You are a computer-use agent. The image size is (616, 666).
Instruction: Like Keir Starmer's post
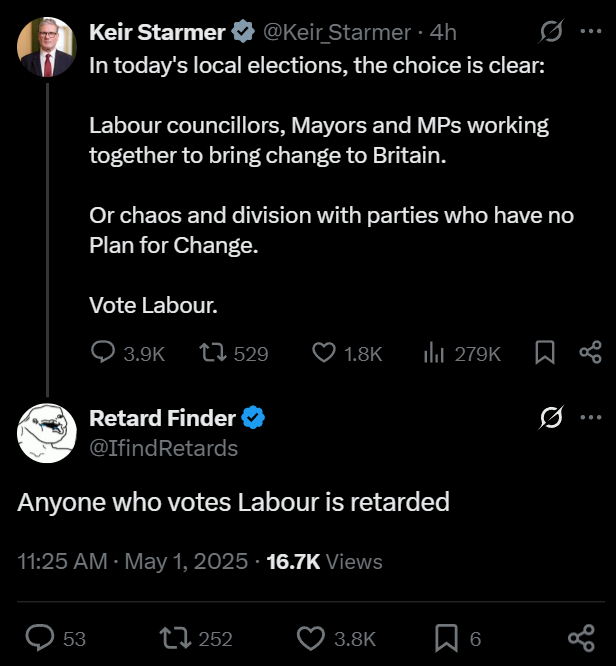323,353
